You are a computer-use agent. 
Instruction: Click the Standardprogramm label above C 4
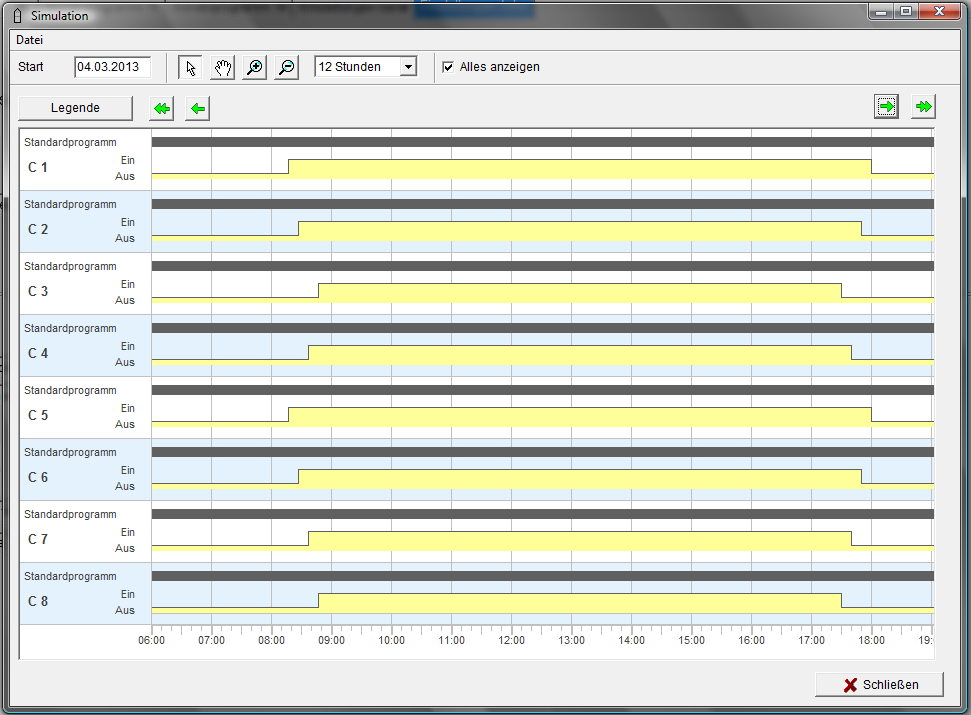tap(70, 328)
